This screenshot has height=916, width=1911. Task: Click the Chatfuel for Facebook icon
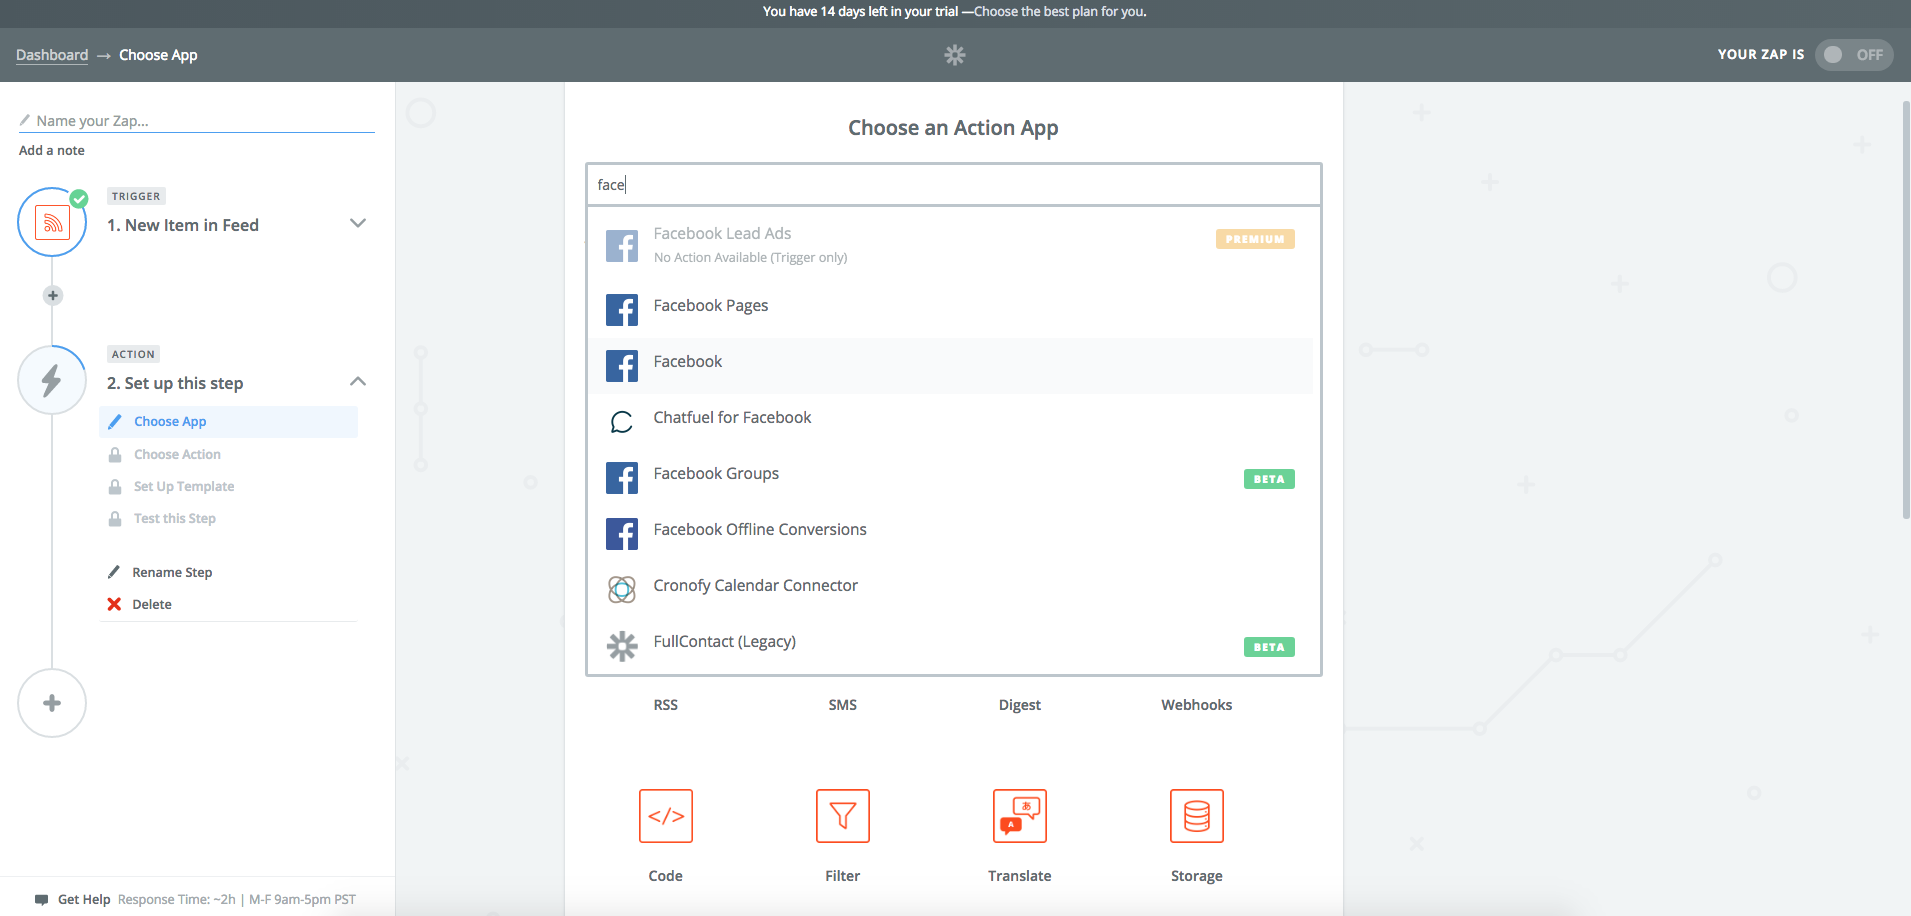coord(622,422)
